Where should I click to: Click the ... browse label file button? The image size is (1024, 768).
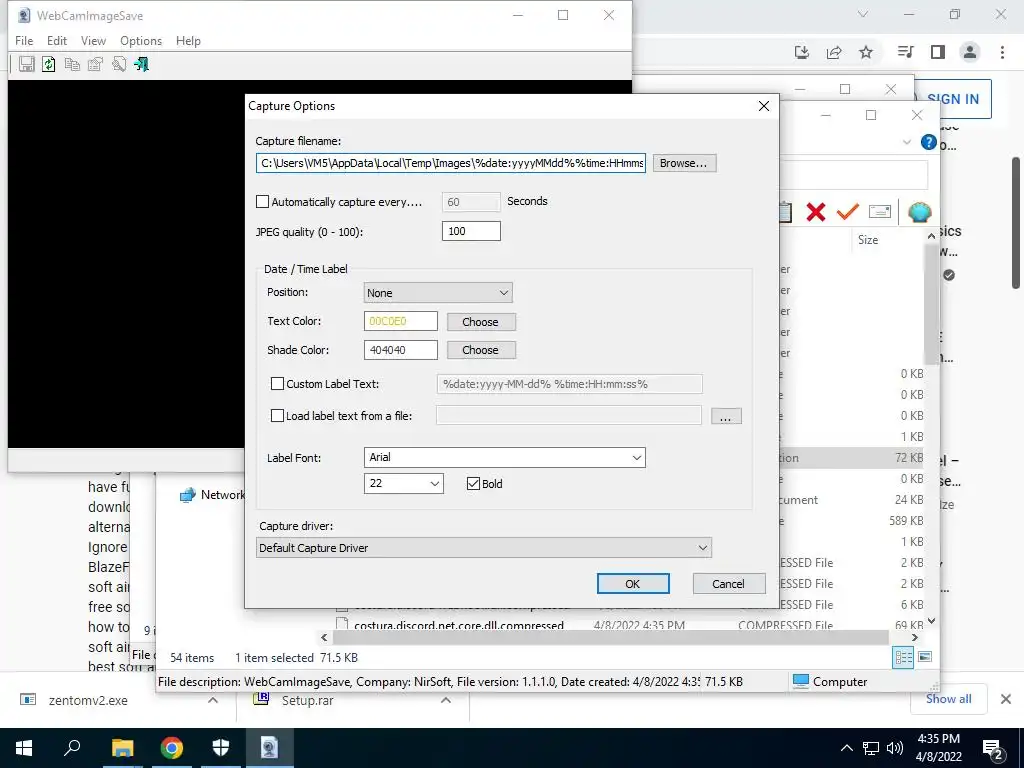726,416
